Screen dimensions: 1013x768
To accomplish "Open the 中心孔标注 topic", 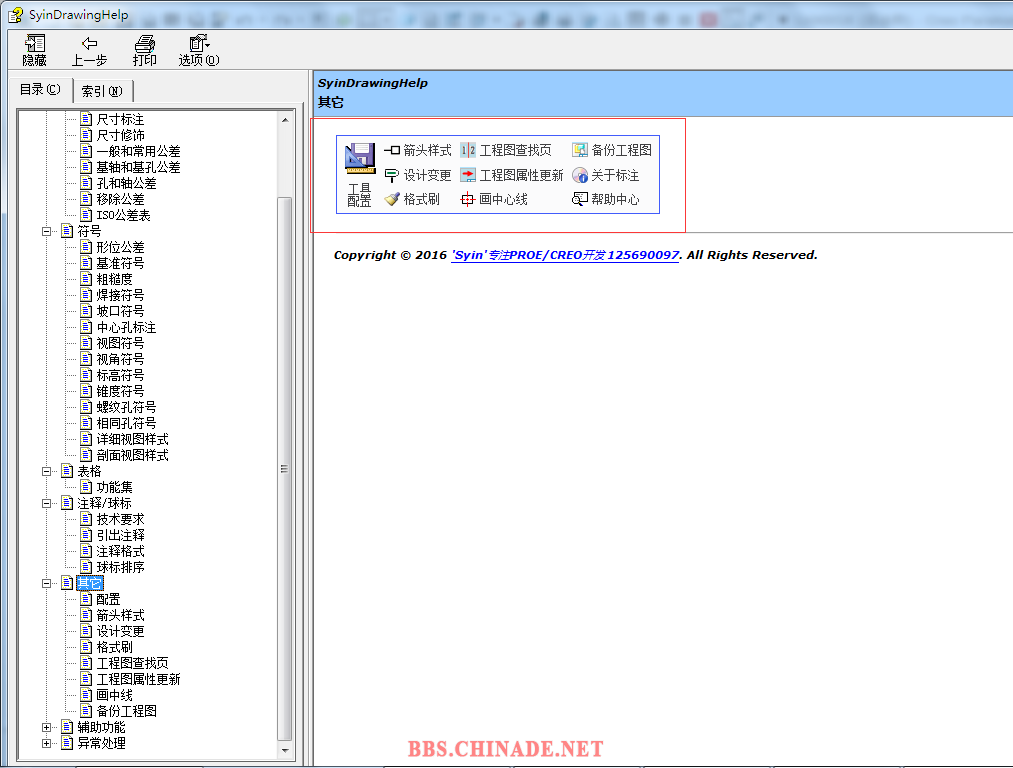I will point(127,327).
